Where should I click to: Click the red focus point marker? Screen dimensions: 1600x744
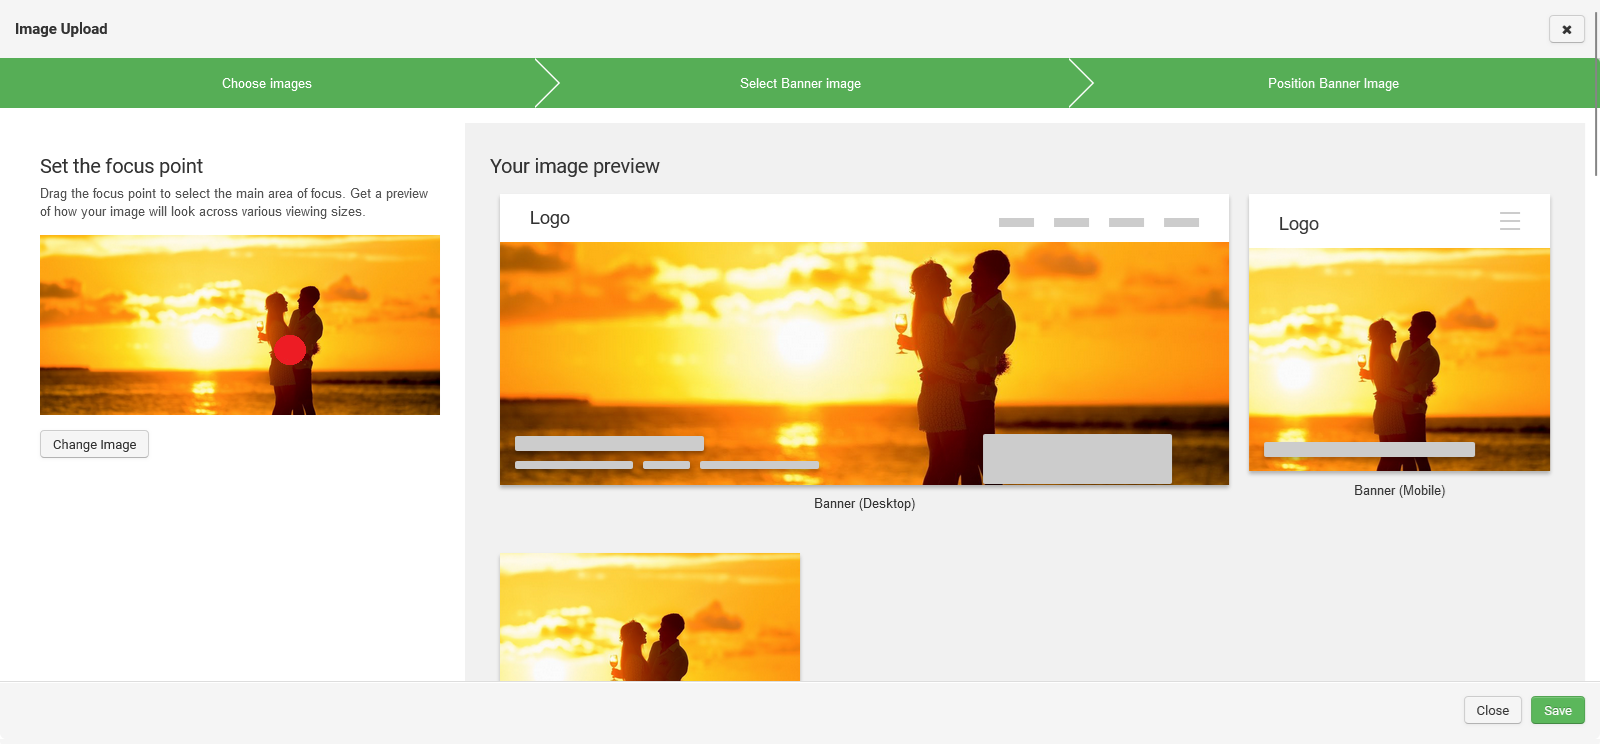[x=290, y=350]
